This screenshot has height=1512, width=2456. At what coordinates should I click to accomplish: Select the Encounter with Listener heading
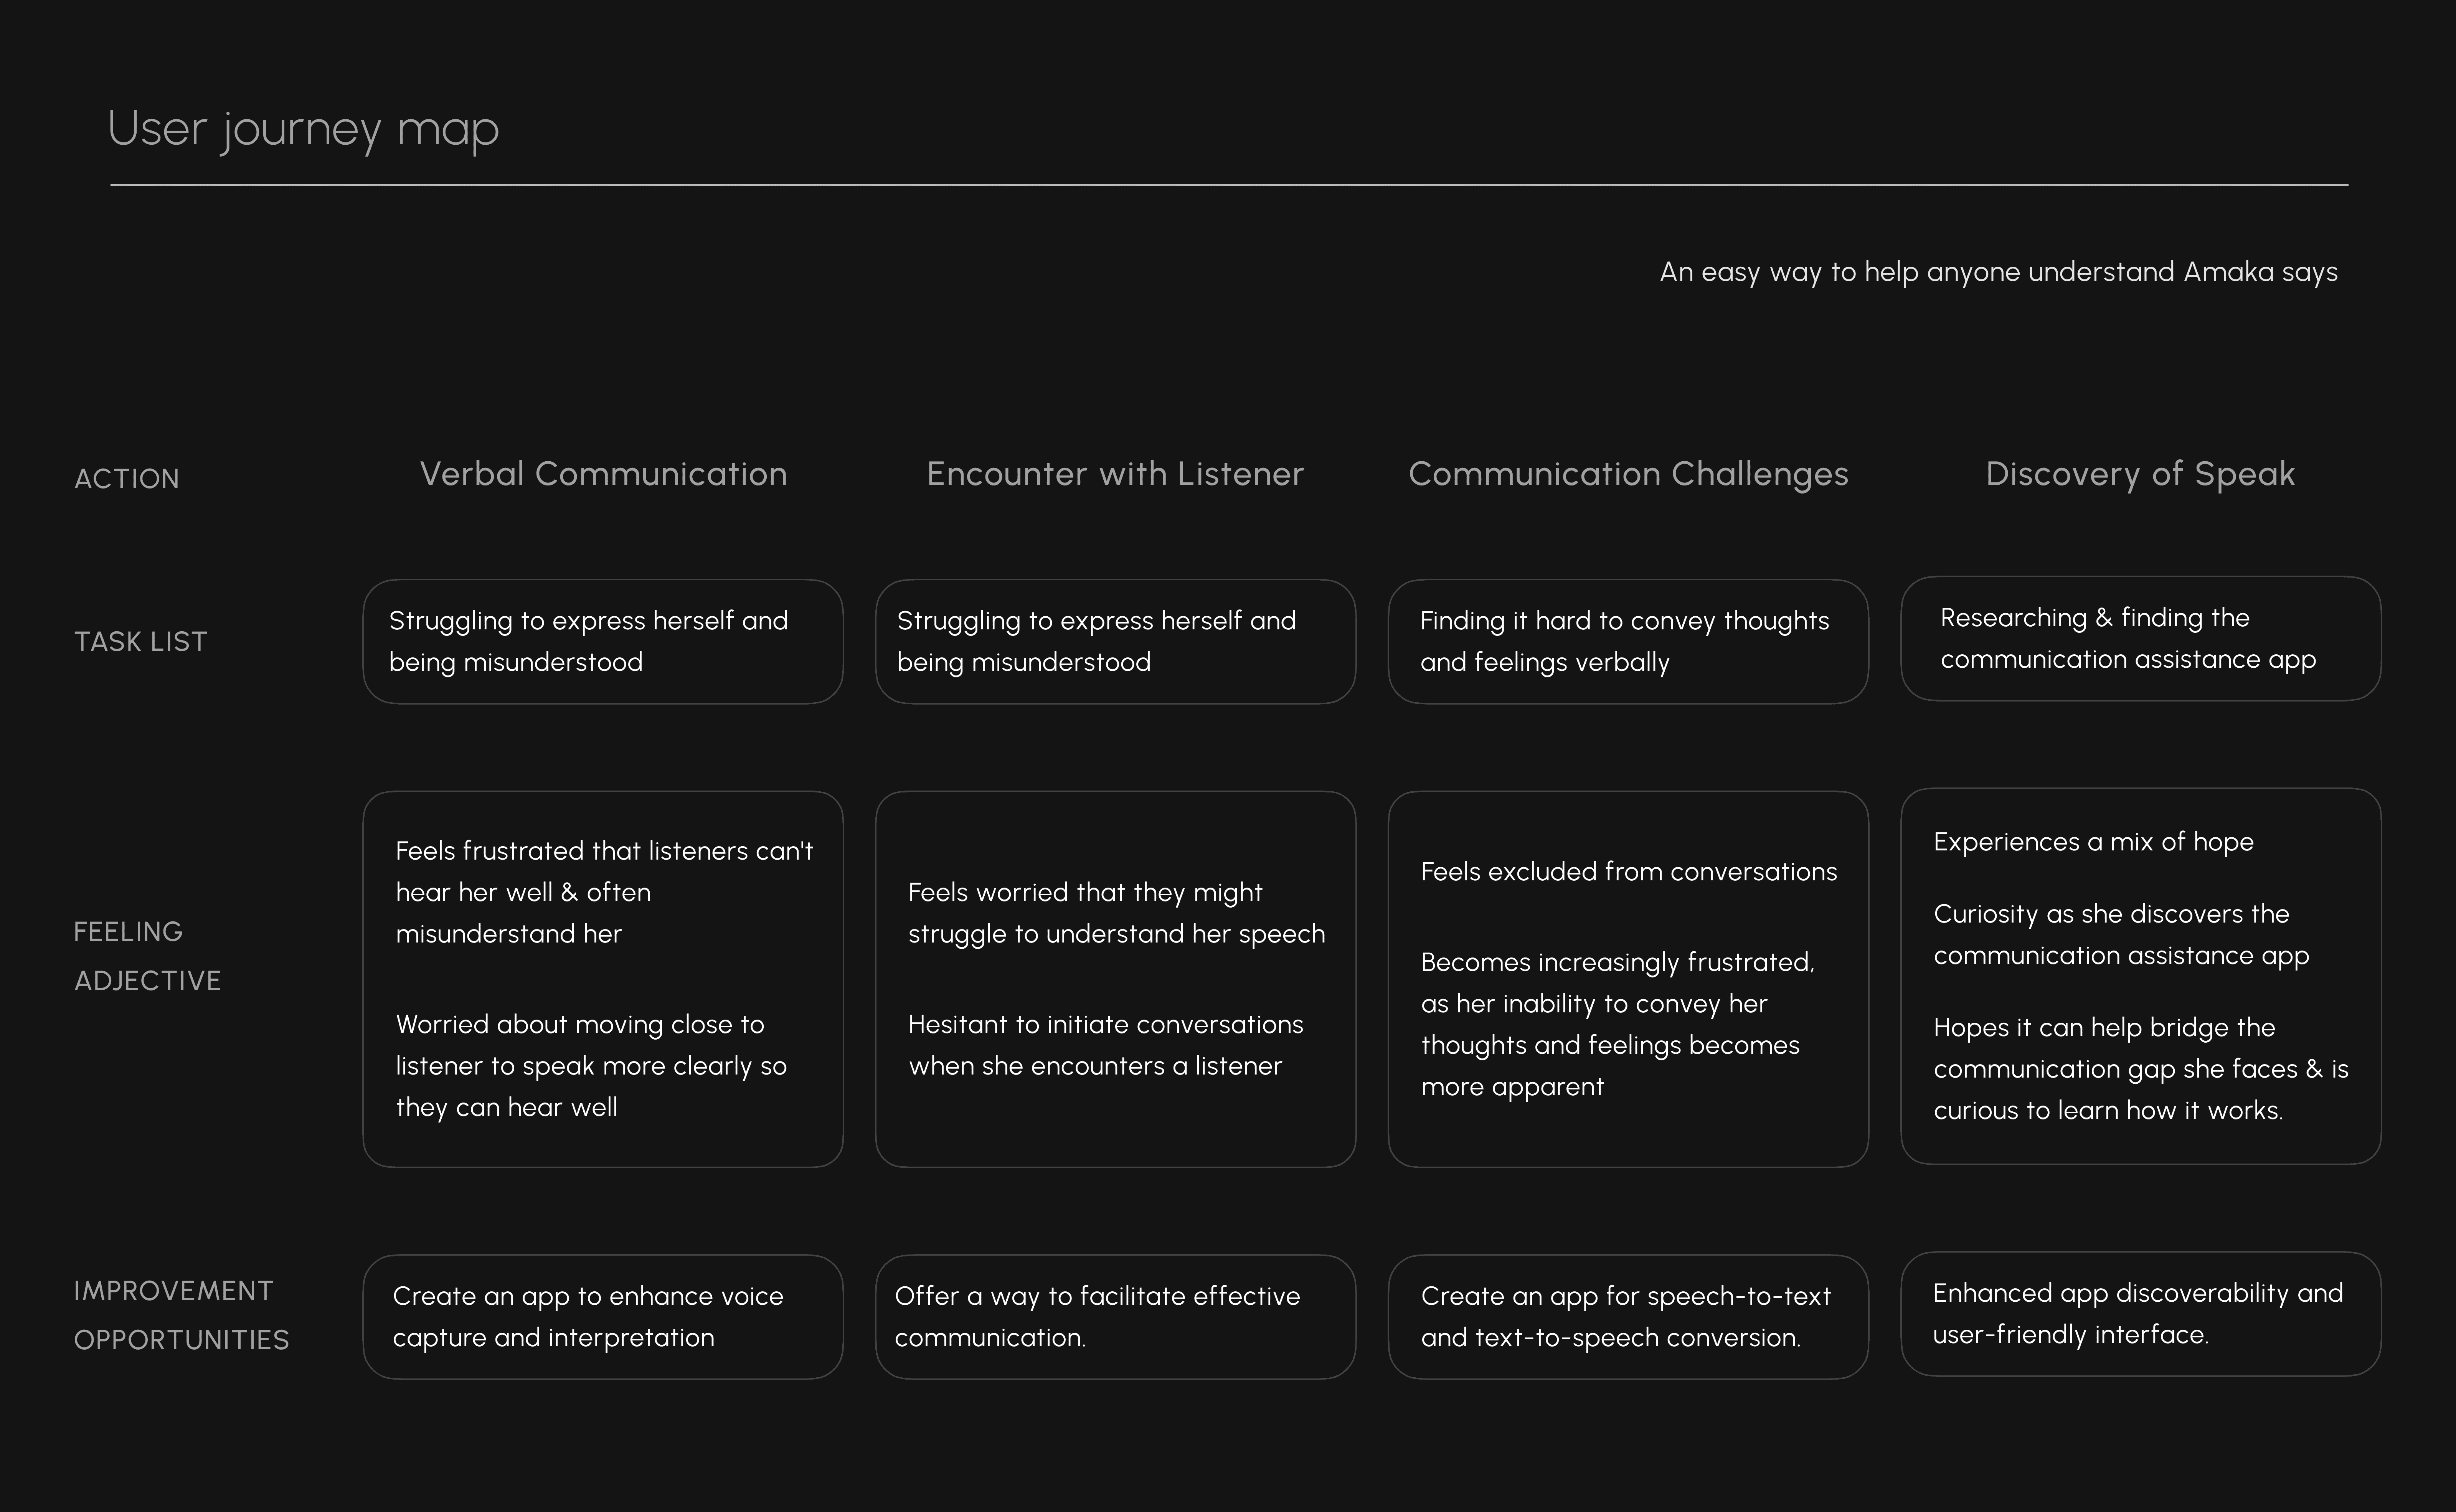tap(1115, 474)
